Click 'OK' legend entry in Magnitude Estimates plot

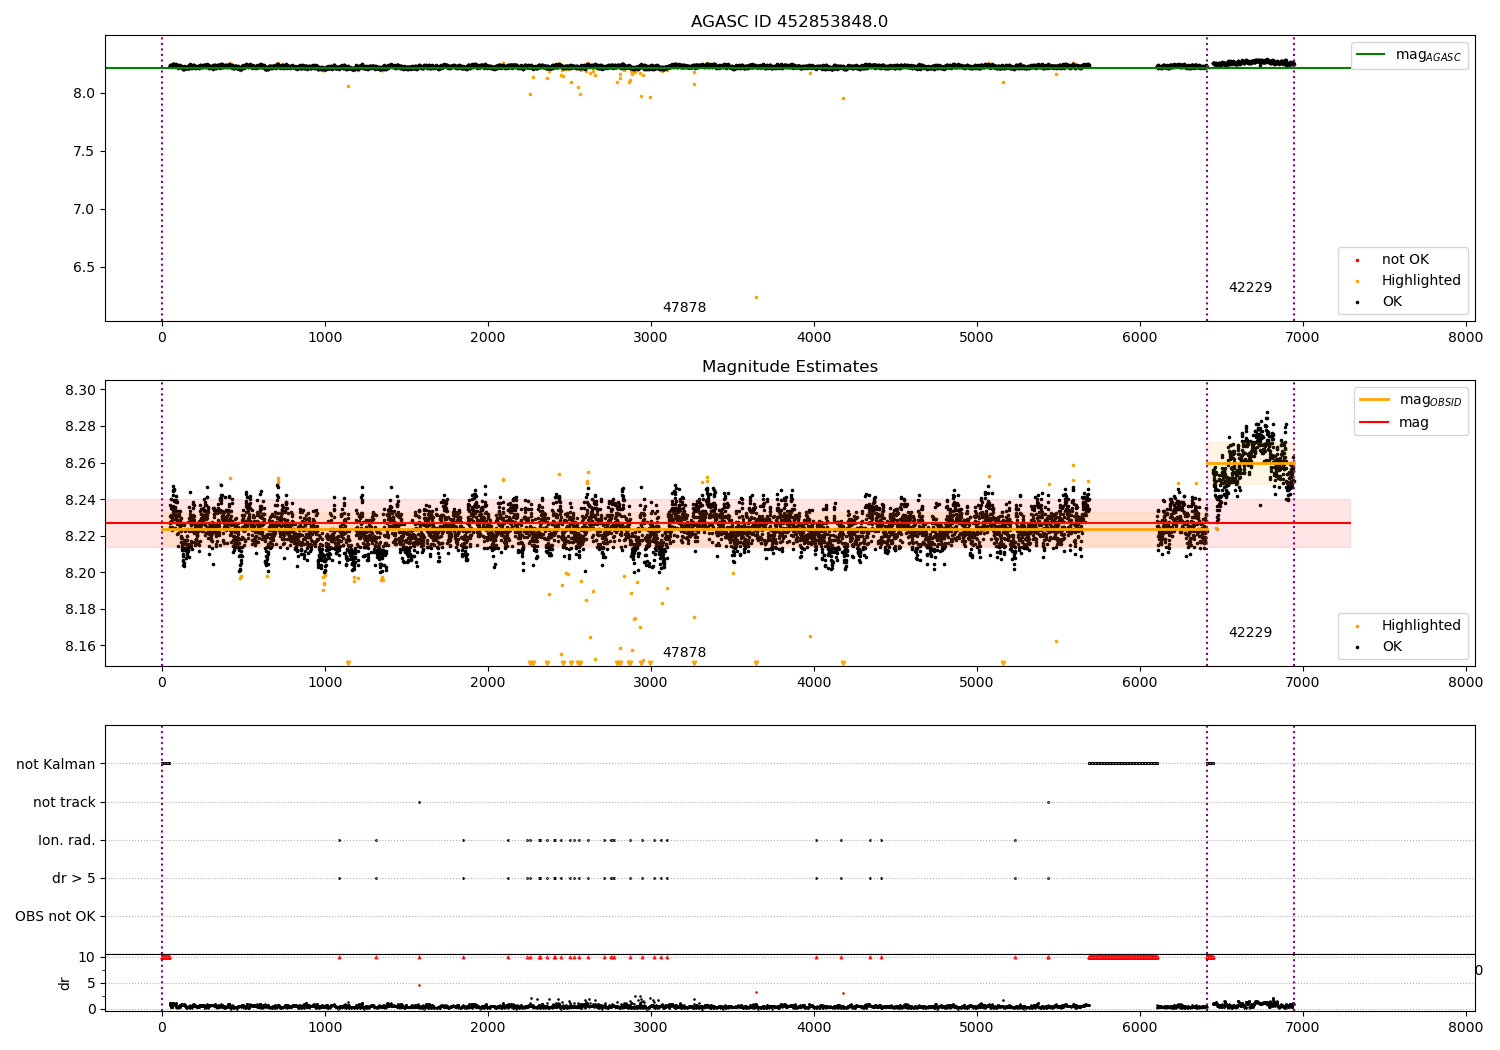(x=1391, y=647)
